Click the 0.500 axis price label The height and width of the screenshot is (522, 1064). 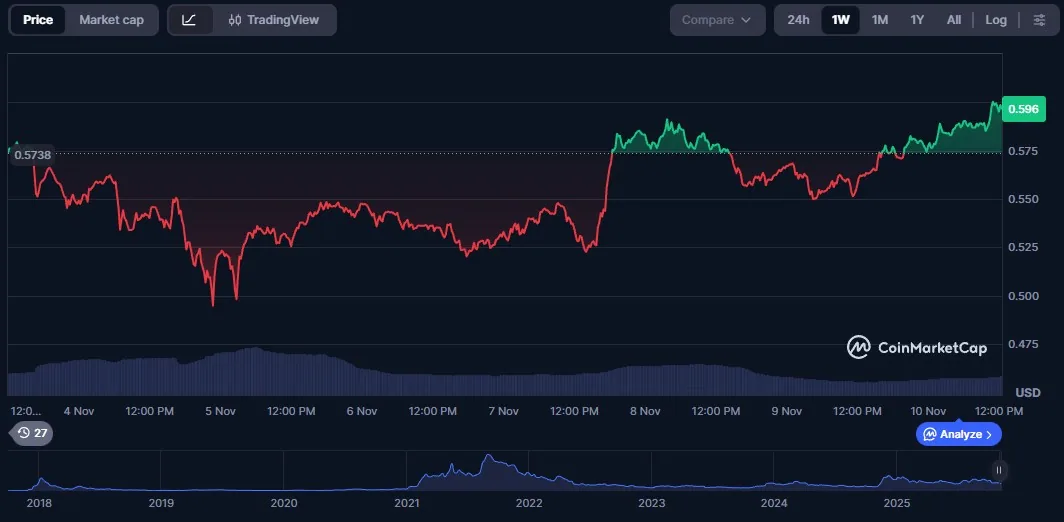(x=1021, y=295)
